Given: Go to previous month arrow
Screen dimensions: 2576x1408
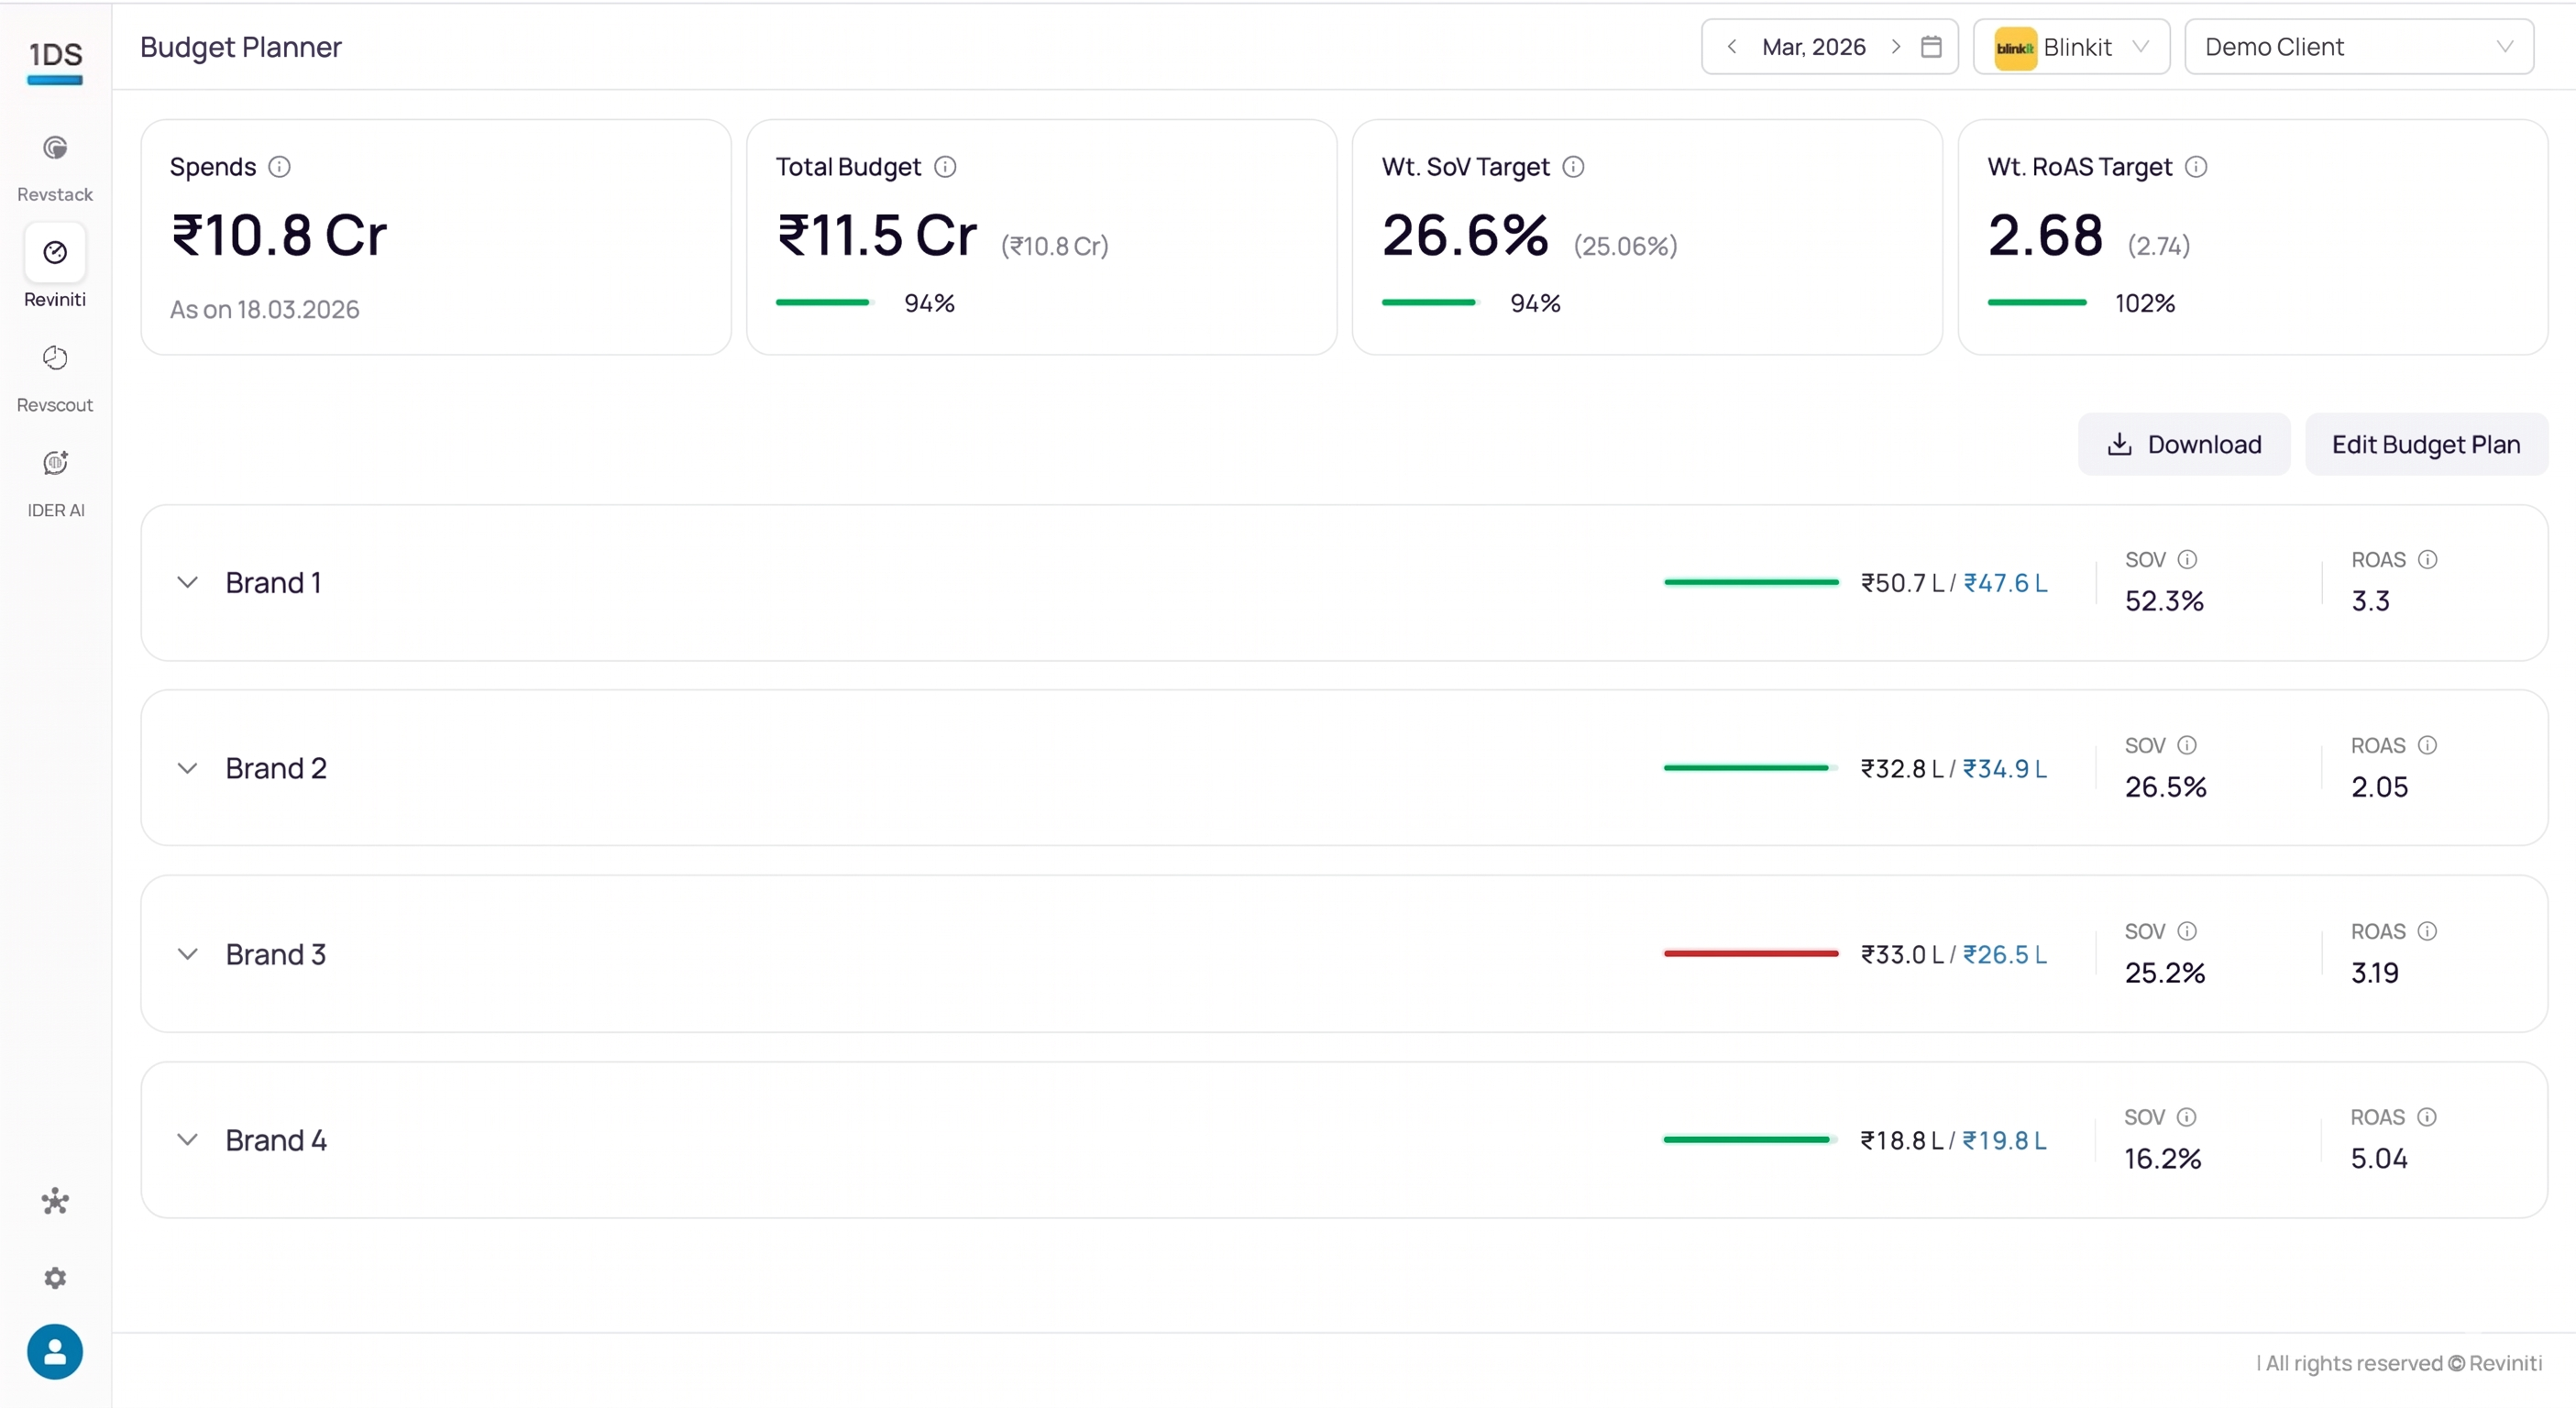Looking at the screenshot, I should point(1731,47).
